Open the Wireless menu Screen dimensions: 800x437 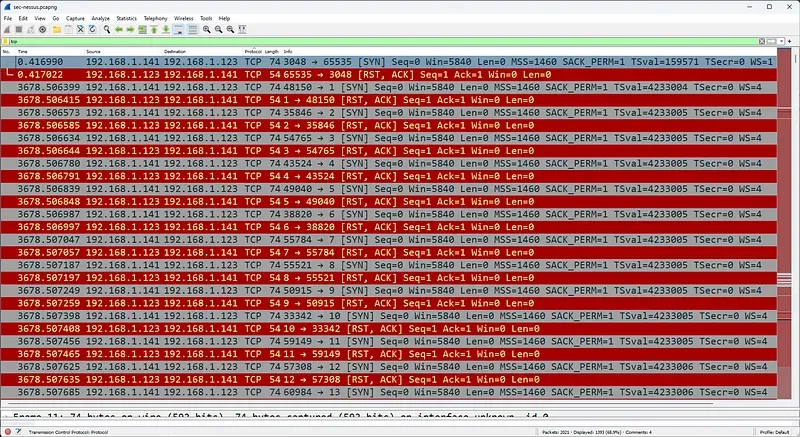tap(184, 18)
